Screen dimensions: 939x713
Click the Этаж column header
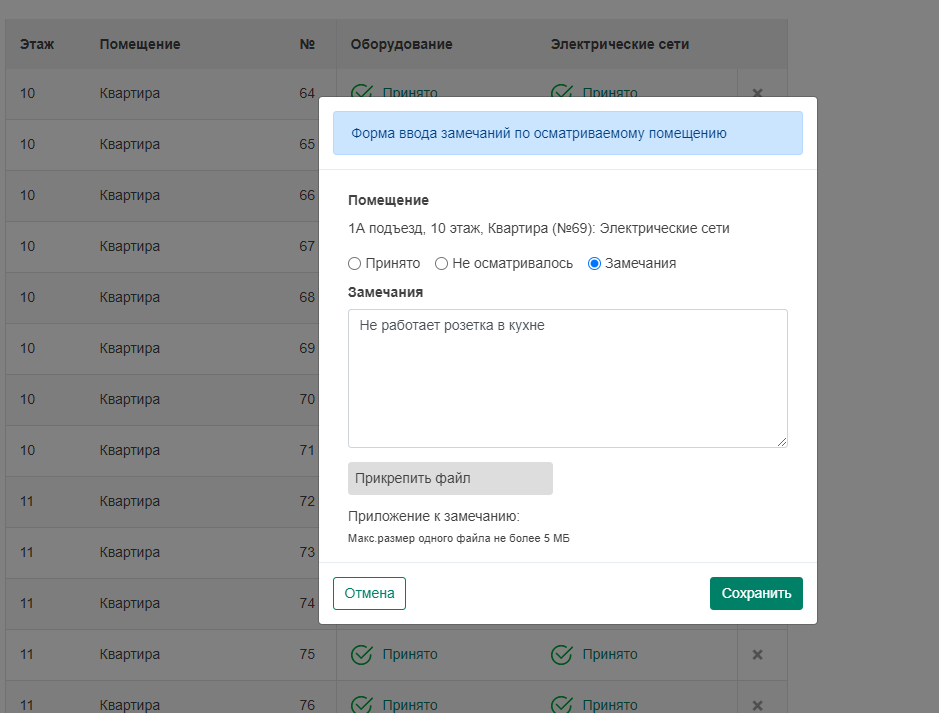(37, 44)
